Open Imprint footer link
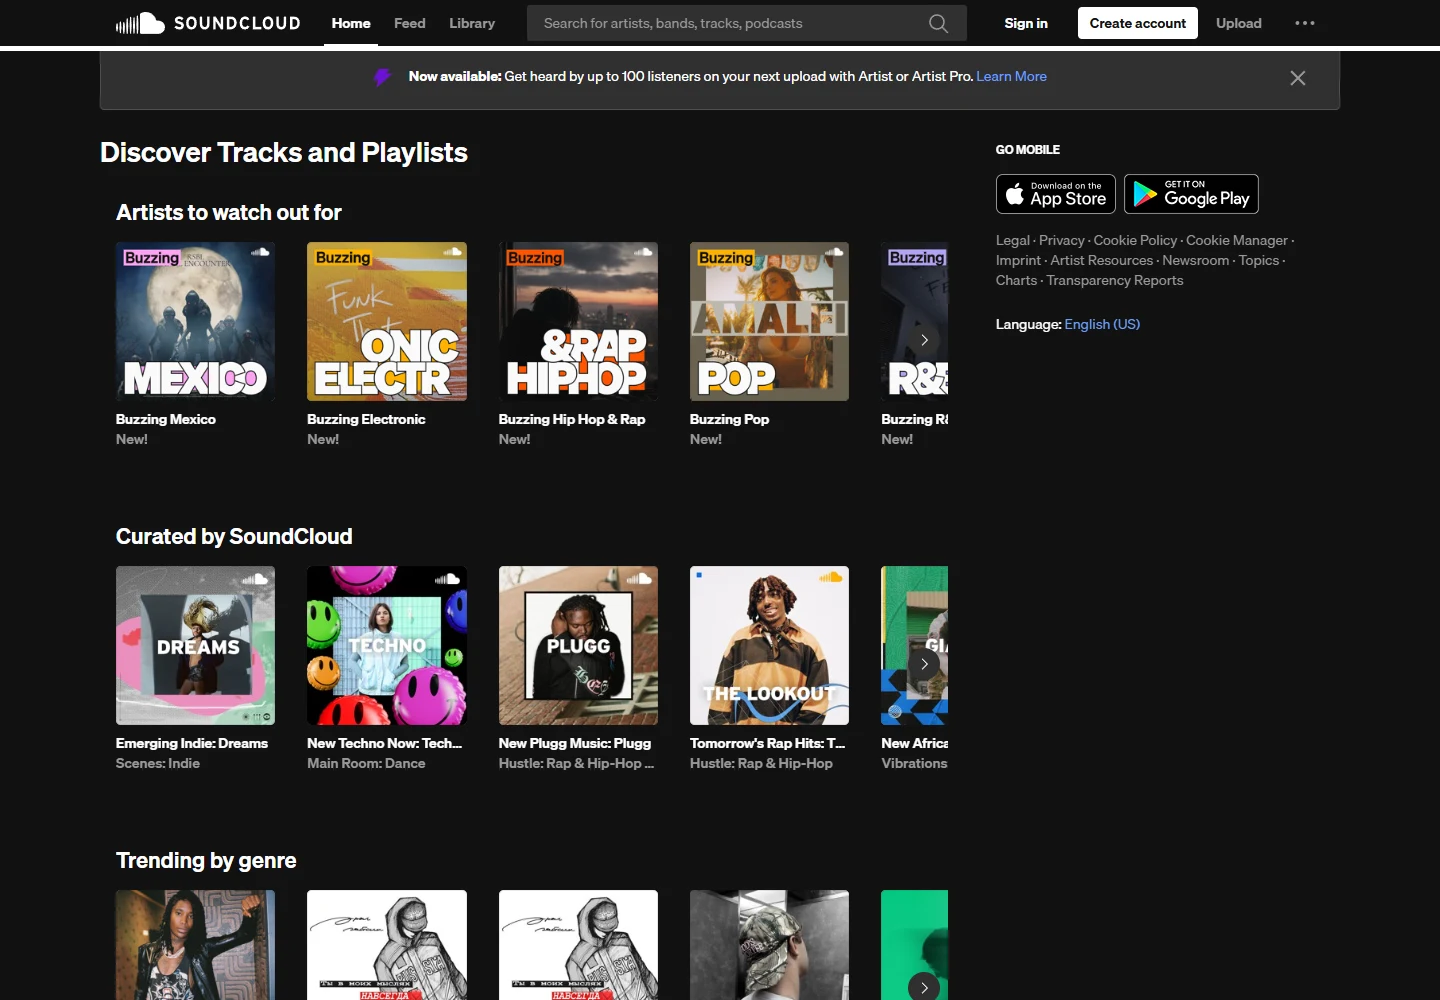1440x1000 pixels. pos(1018,260)
